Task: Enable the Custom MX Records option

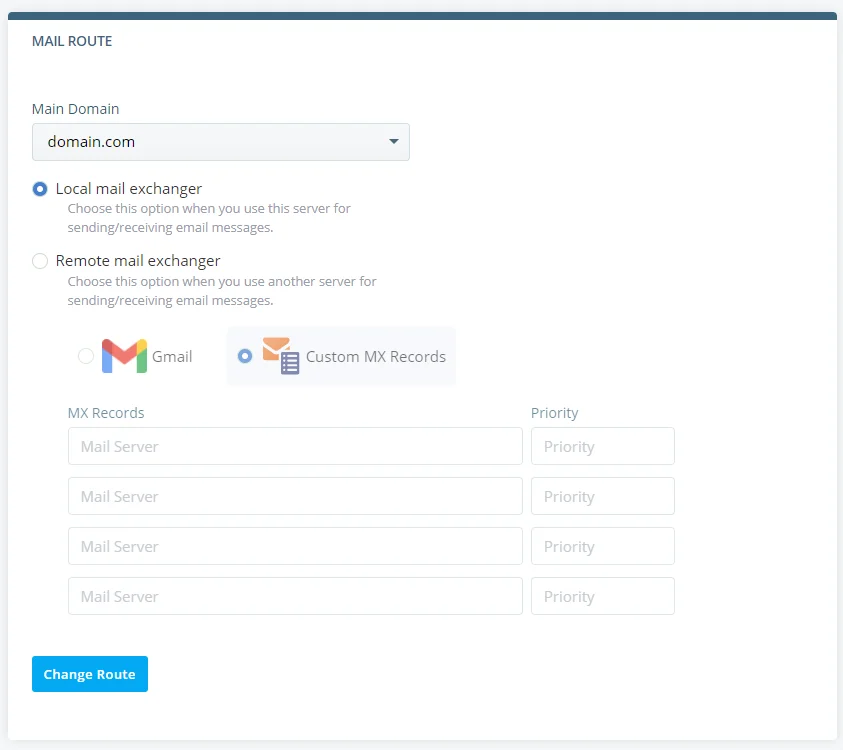Action: [245, 356]
